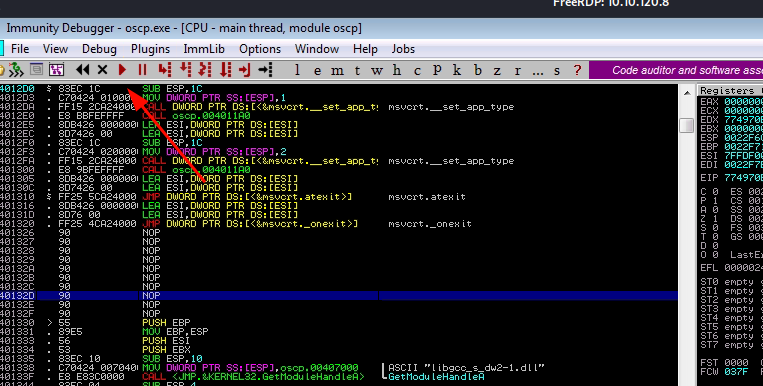Screen dimensions: 763x386
Task: Click Execute till return toolbar icon
Action: (244, 70)
